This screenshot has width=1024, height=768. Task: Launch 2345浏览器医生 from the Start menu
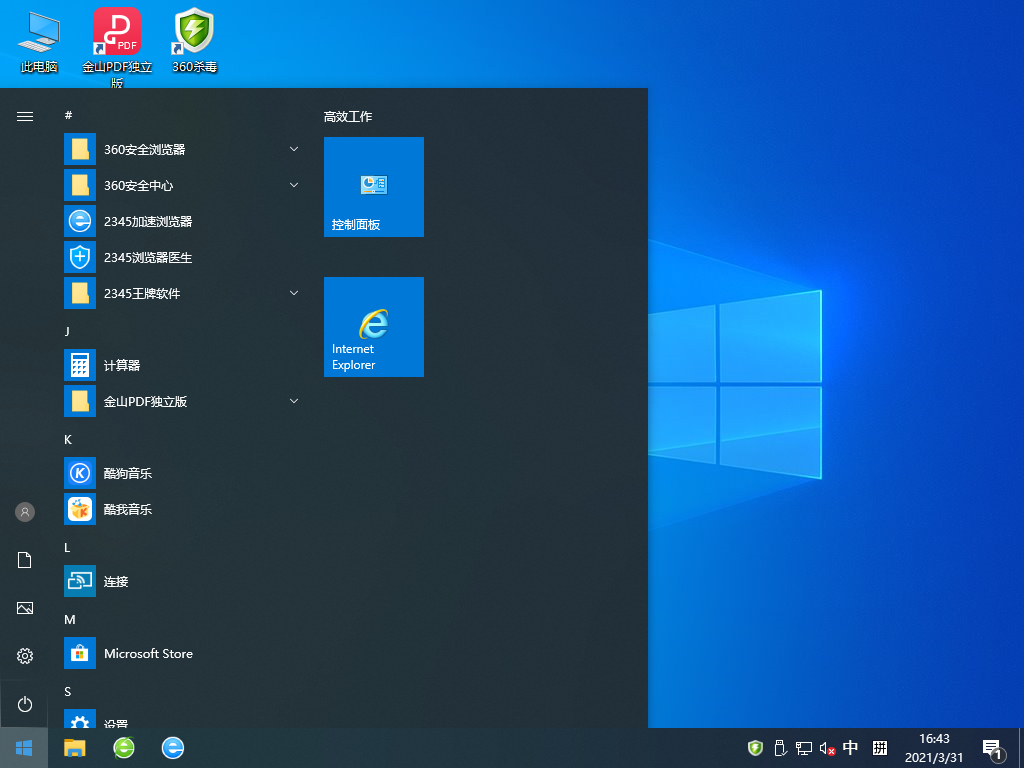click(x=147, y=257)
